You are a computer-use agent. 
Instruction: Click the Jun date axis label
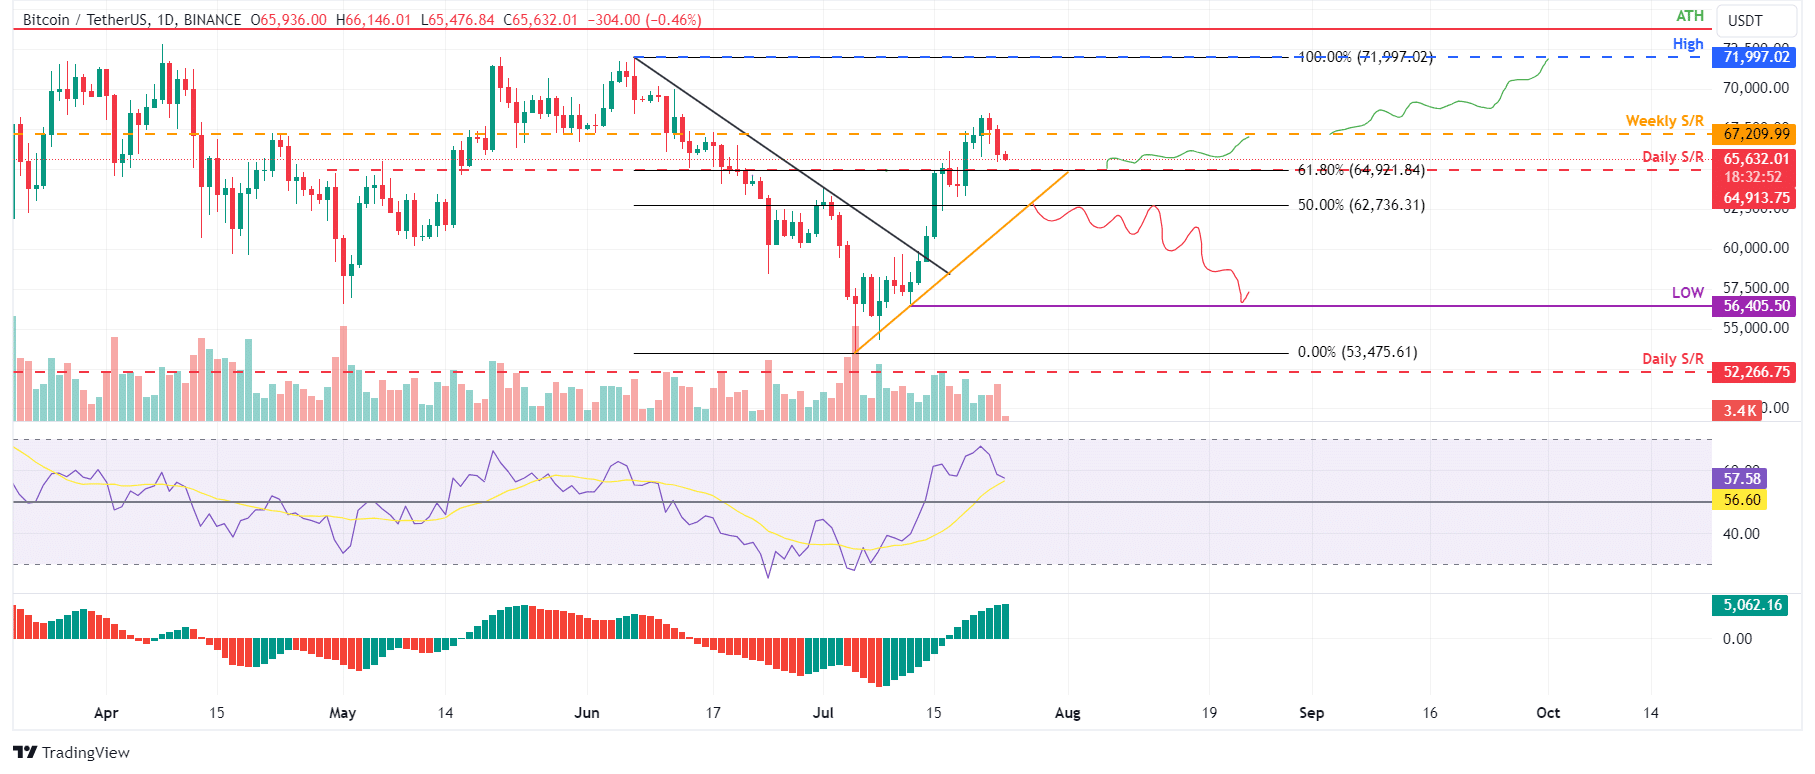click(x=587, y=713)
